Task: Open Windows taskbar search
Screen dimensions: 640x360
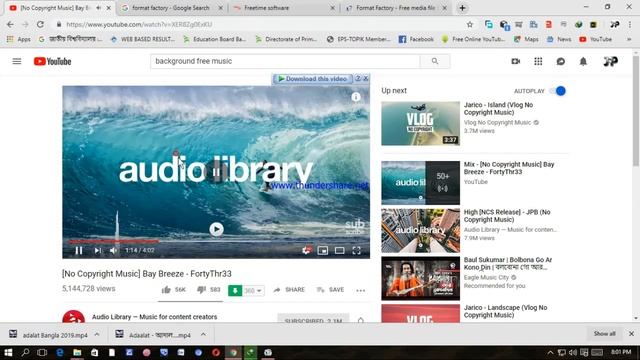Action: (x=25, y=352)
